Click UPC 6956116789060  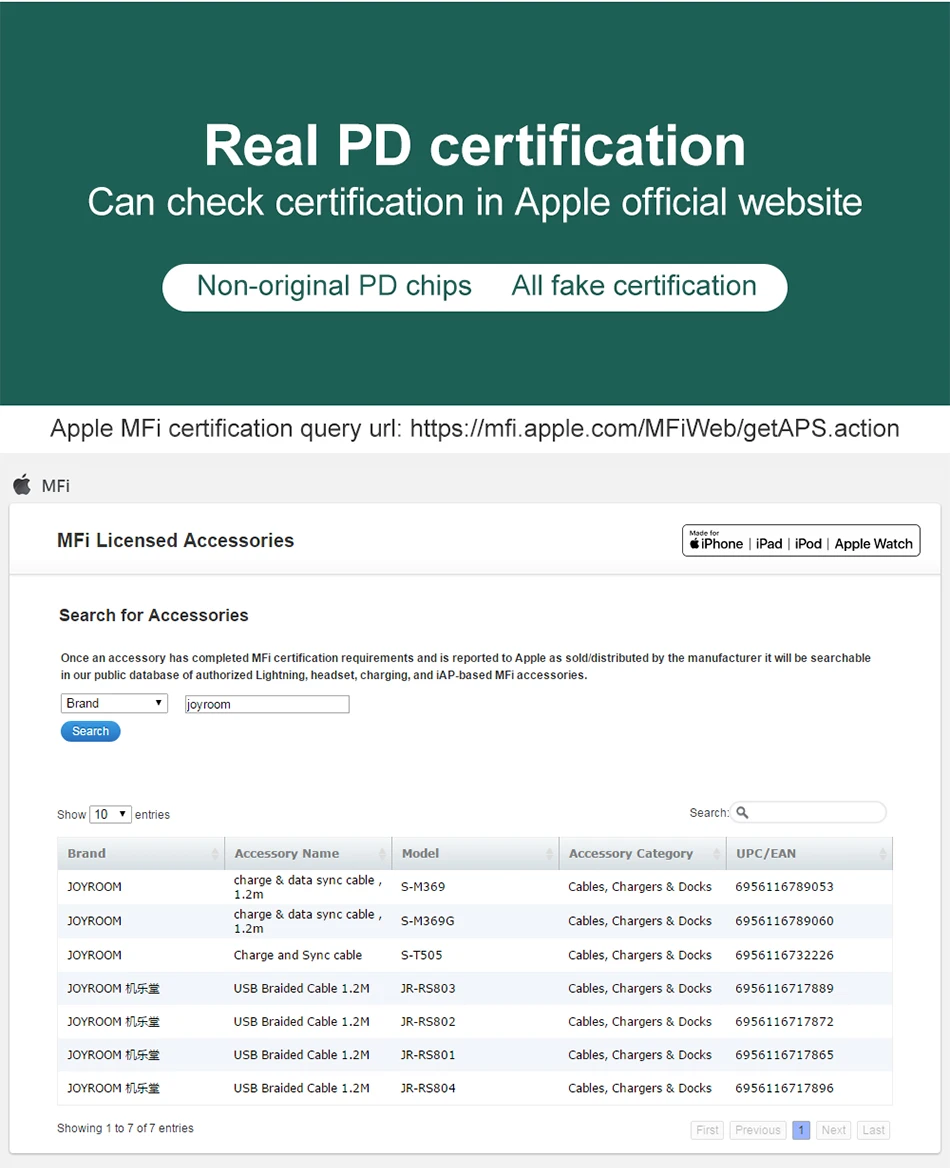(784, 921)
